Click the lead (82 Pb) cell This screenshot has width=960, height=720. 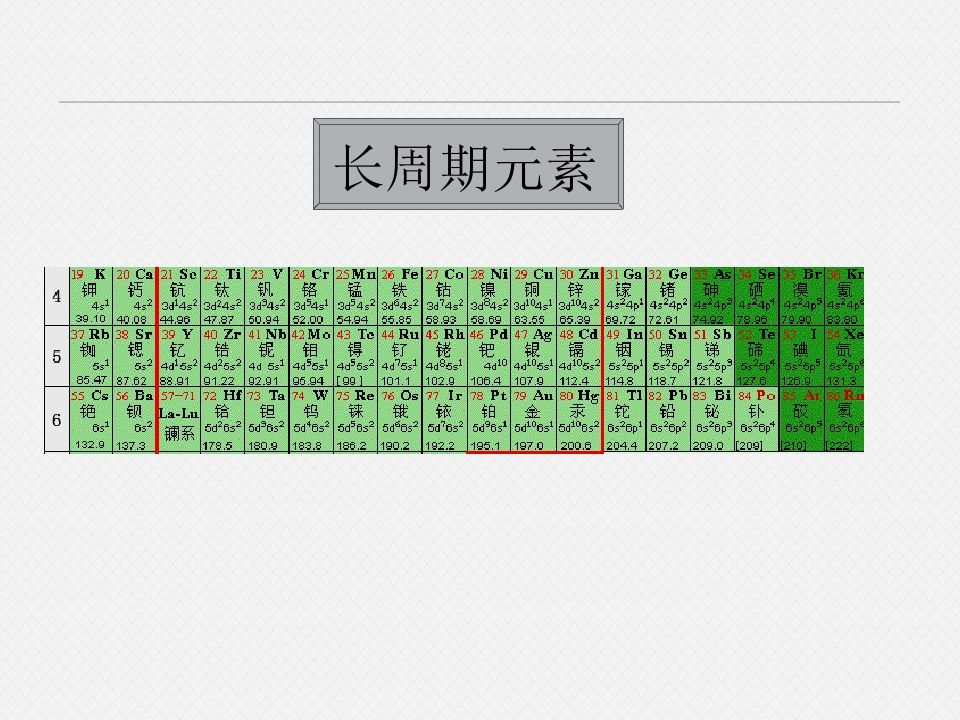click(x=669, y=420)
